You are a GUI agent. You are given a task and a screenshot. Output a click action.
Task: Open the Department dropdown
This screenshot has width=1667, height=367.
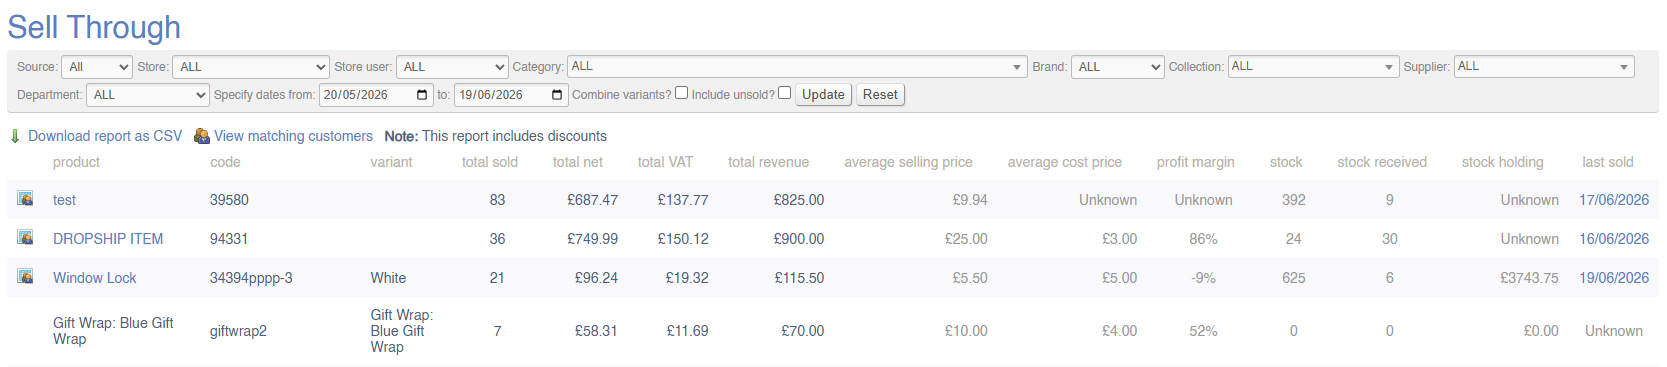pos(148,95)
